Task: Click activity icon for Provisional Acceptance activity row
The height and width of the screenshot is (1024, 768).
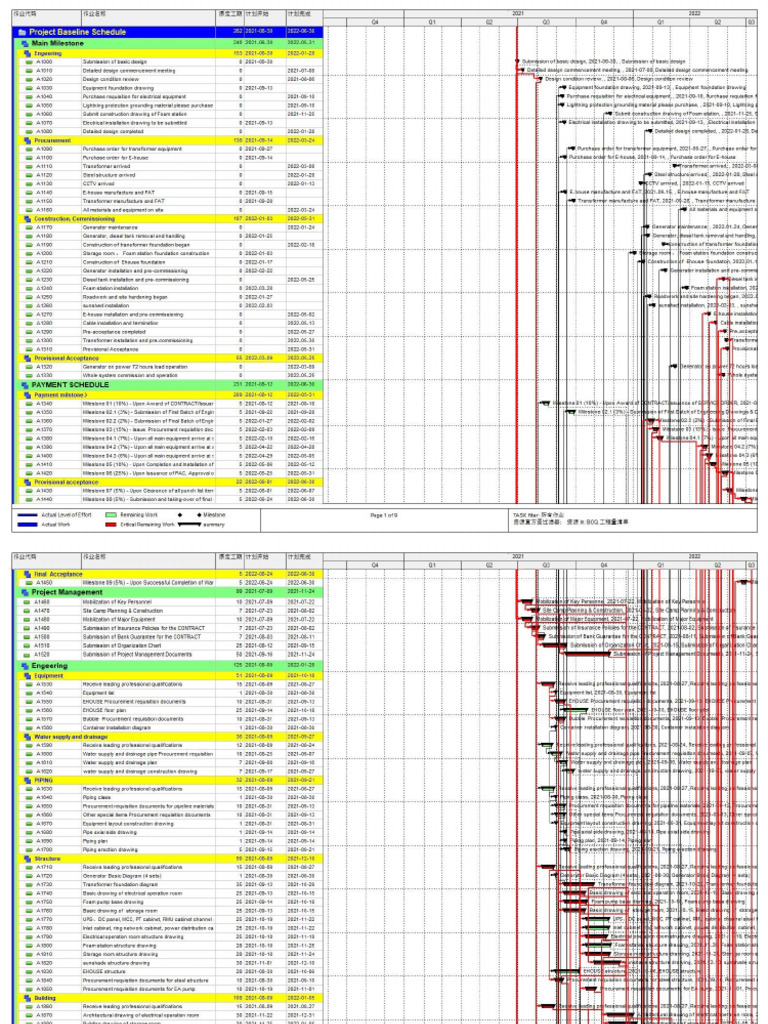Action: point(29,349)
